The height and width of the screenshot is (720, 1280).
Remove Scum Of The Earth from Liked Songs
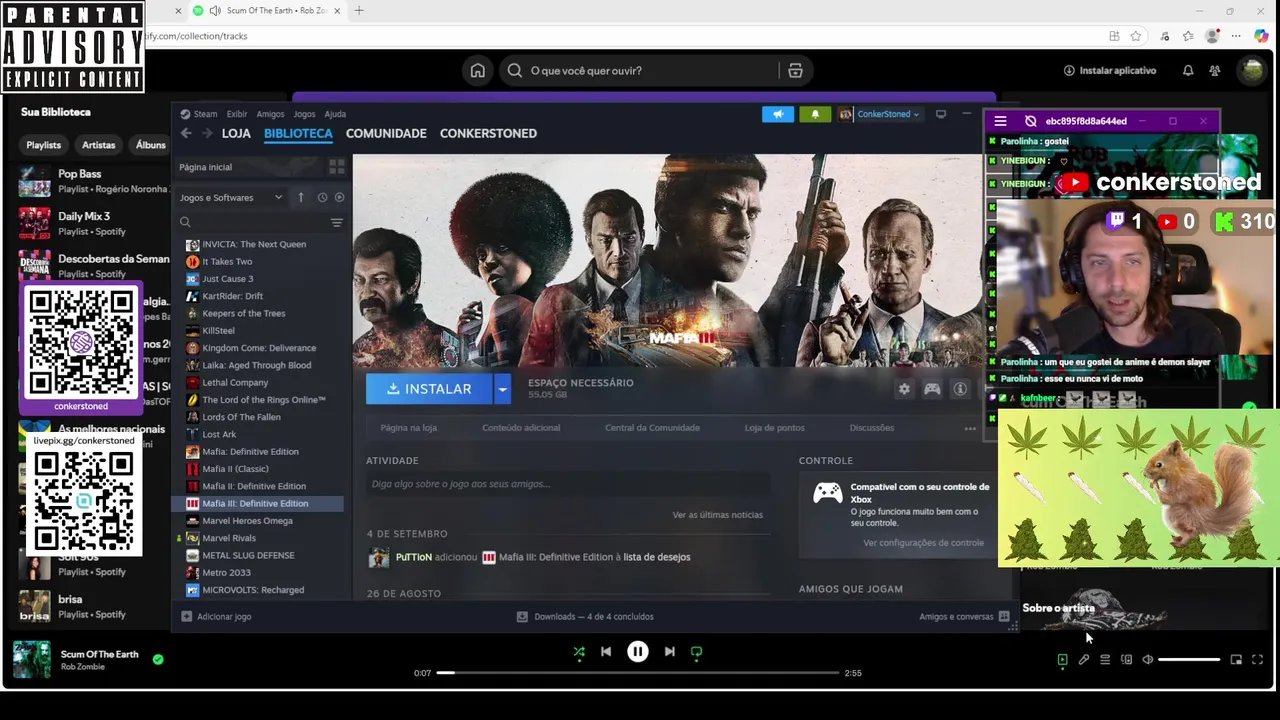point(158,659)
